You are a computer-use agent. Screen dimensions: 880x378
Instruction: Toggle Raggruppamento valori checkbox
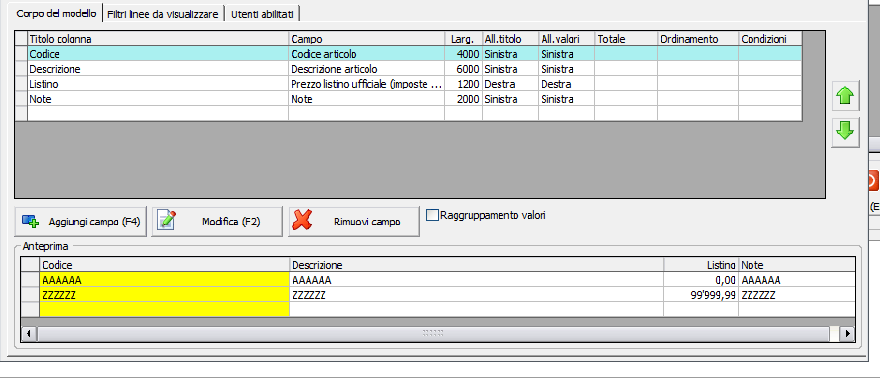[432, 215]
